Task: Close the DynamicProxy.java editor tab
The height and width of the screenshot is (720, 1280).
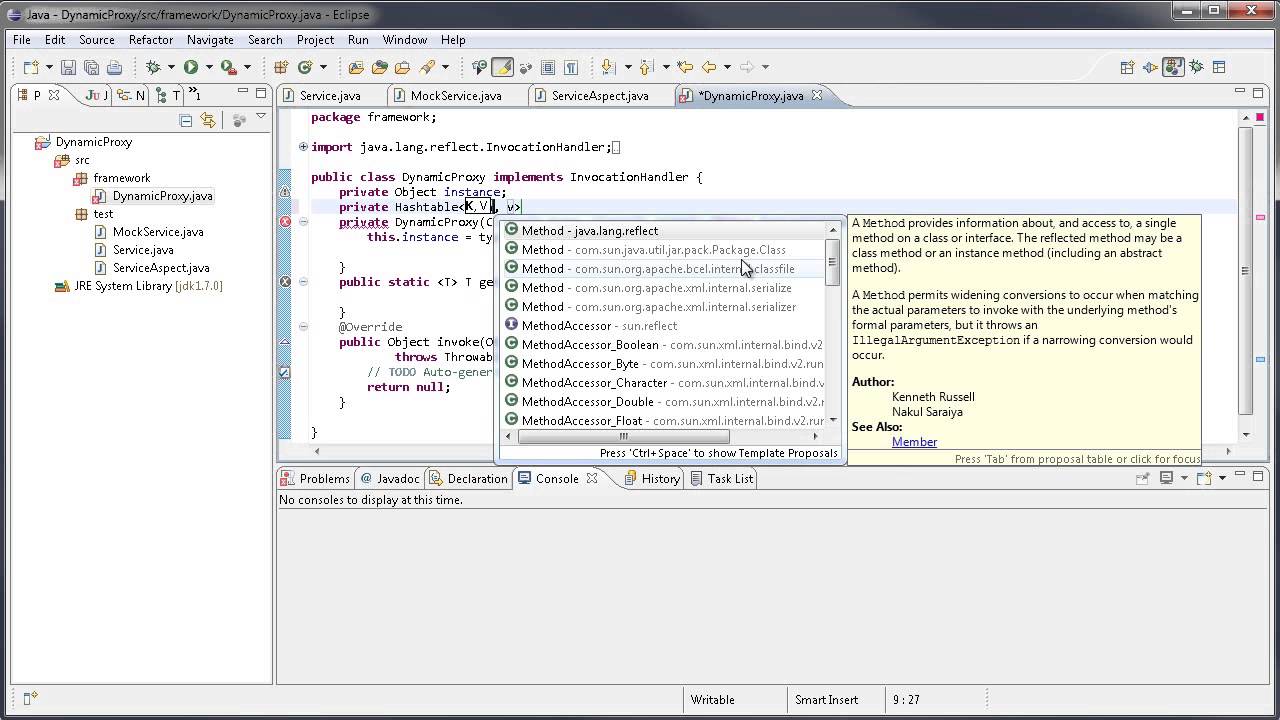Action: tap(816, 95)
